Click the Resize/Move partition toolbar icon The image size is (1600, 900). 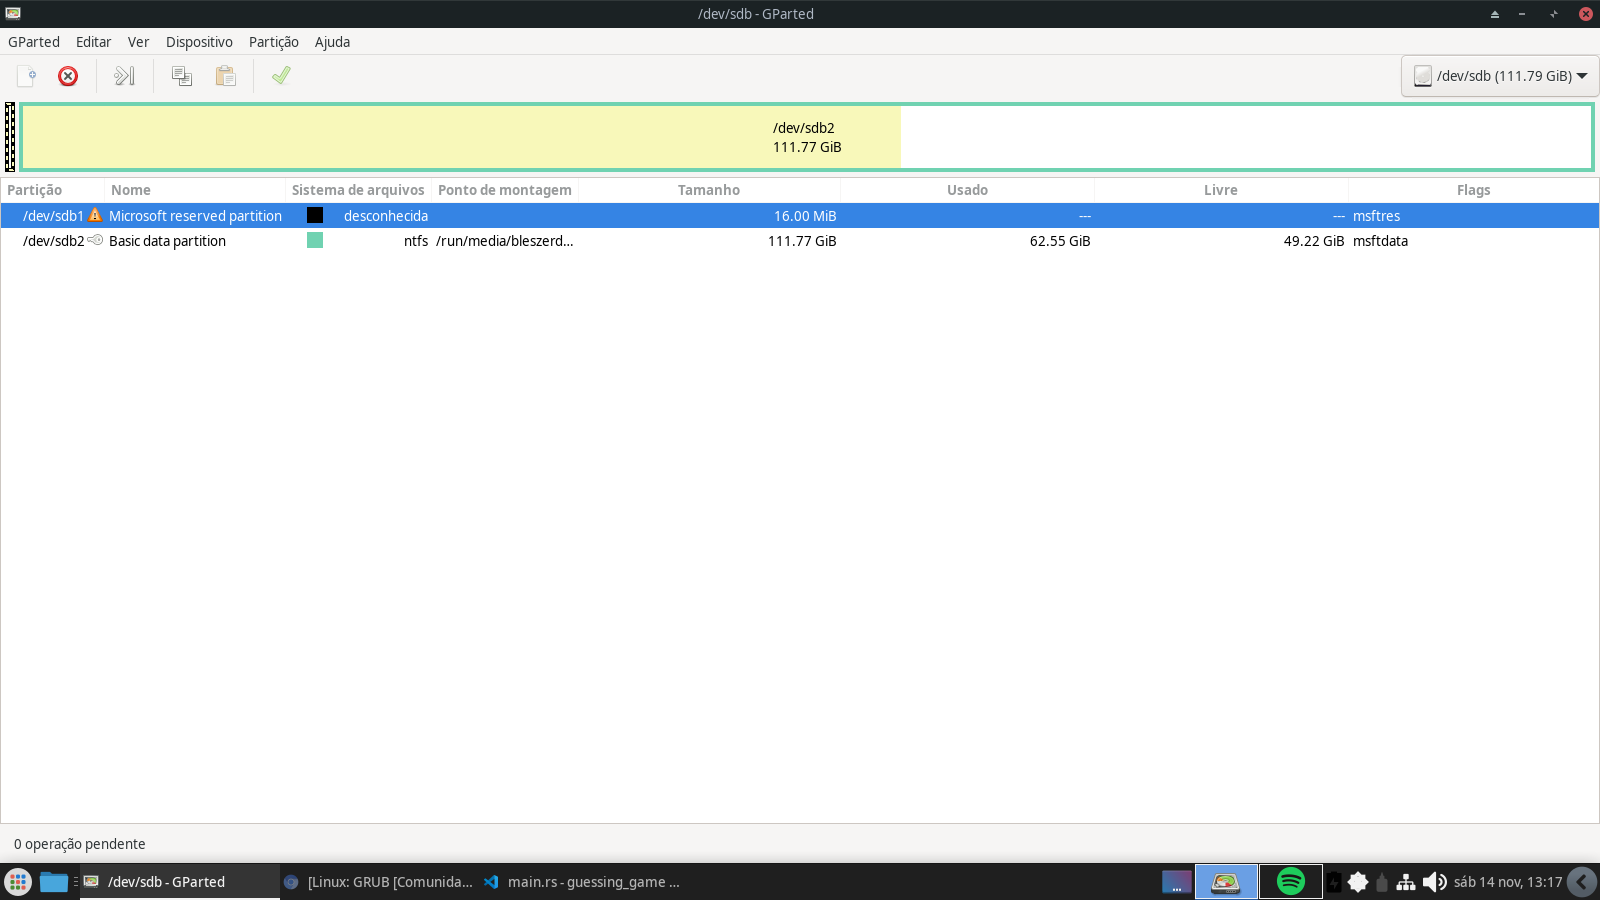click(125, 76)
